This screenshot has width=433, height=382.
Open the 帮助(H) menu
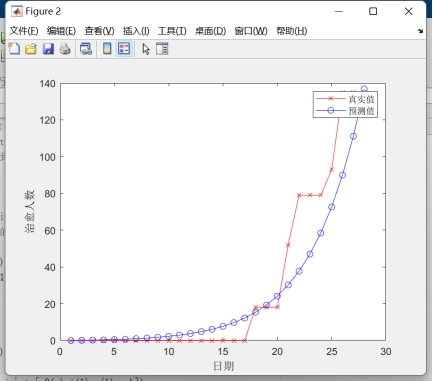coord(291,31)
